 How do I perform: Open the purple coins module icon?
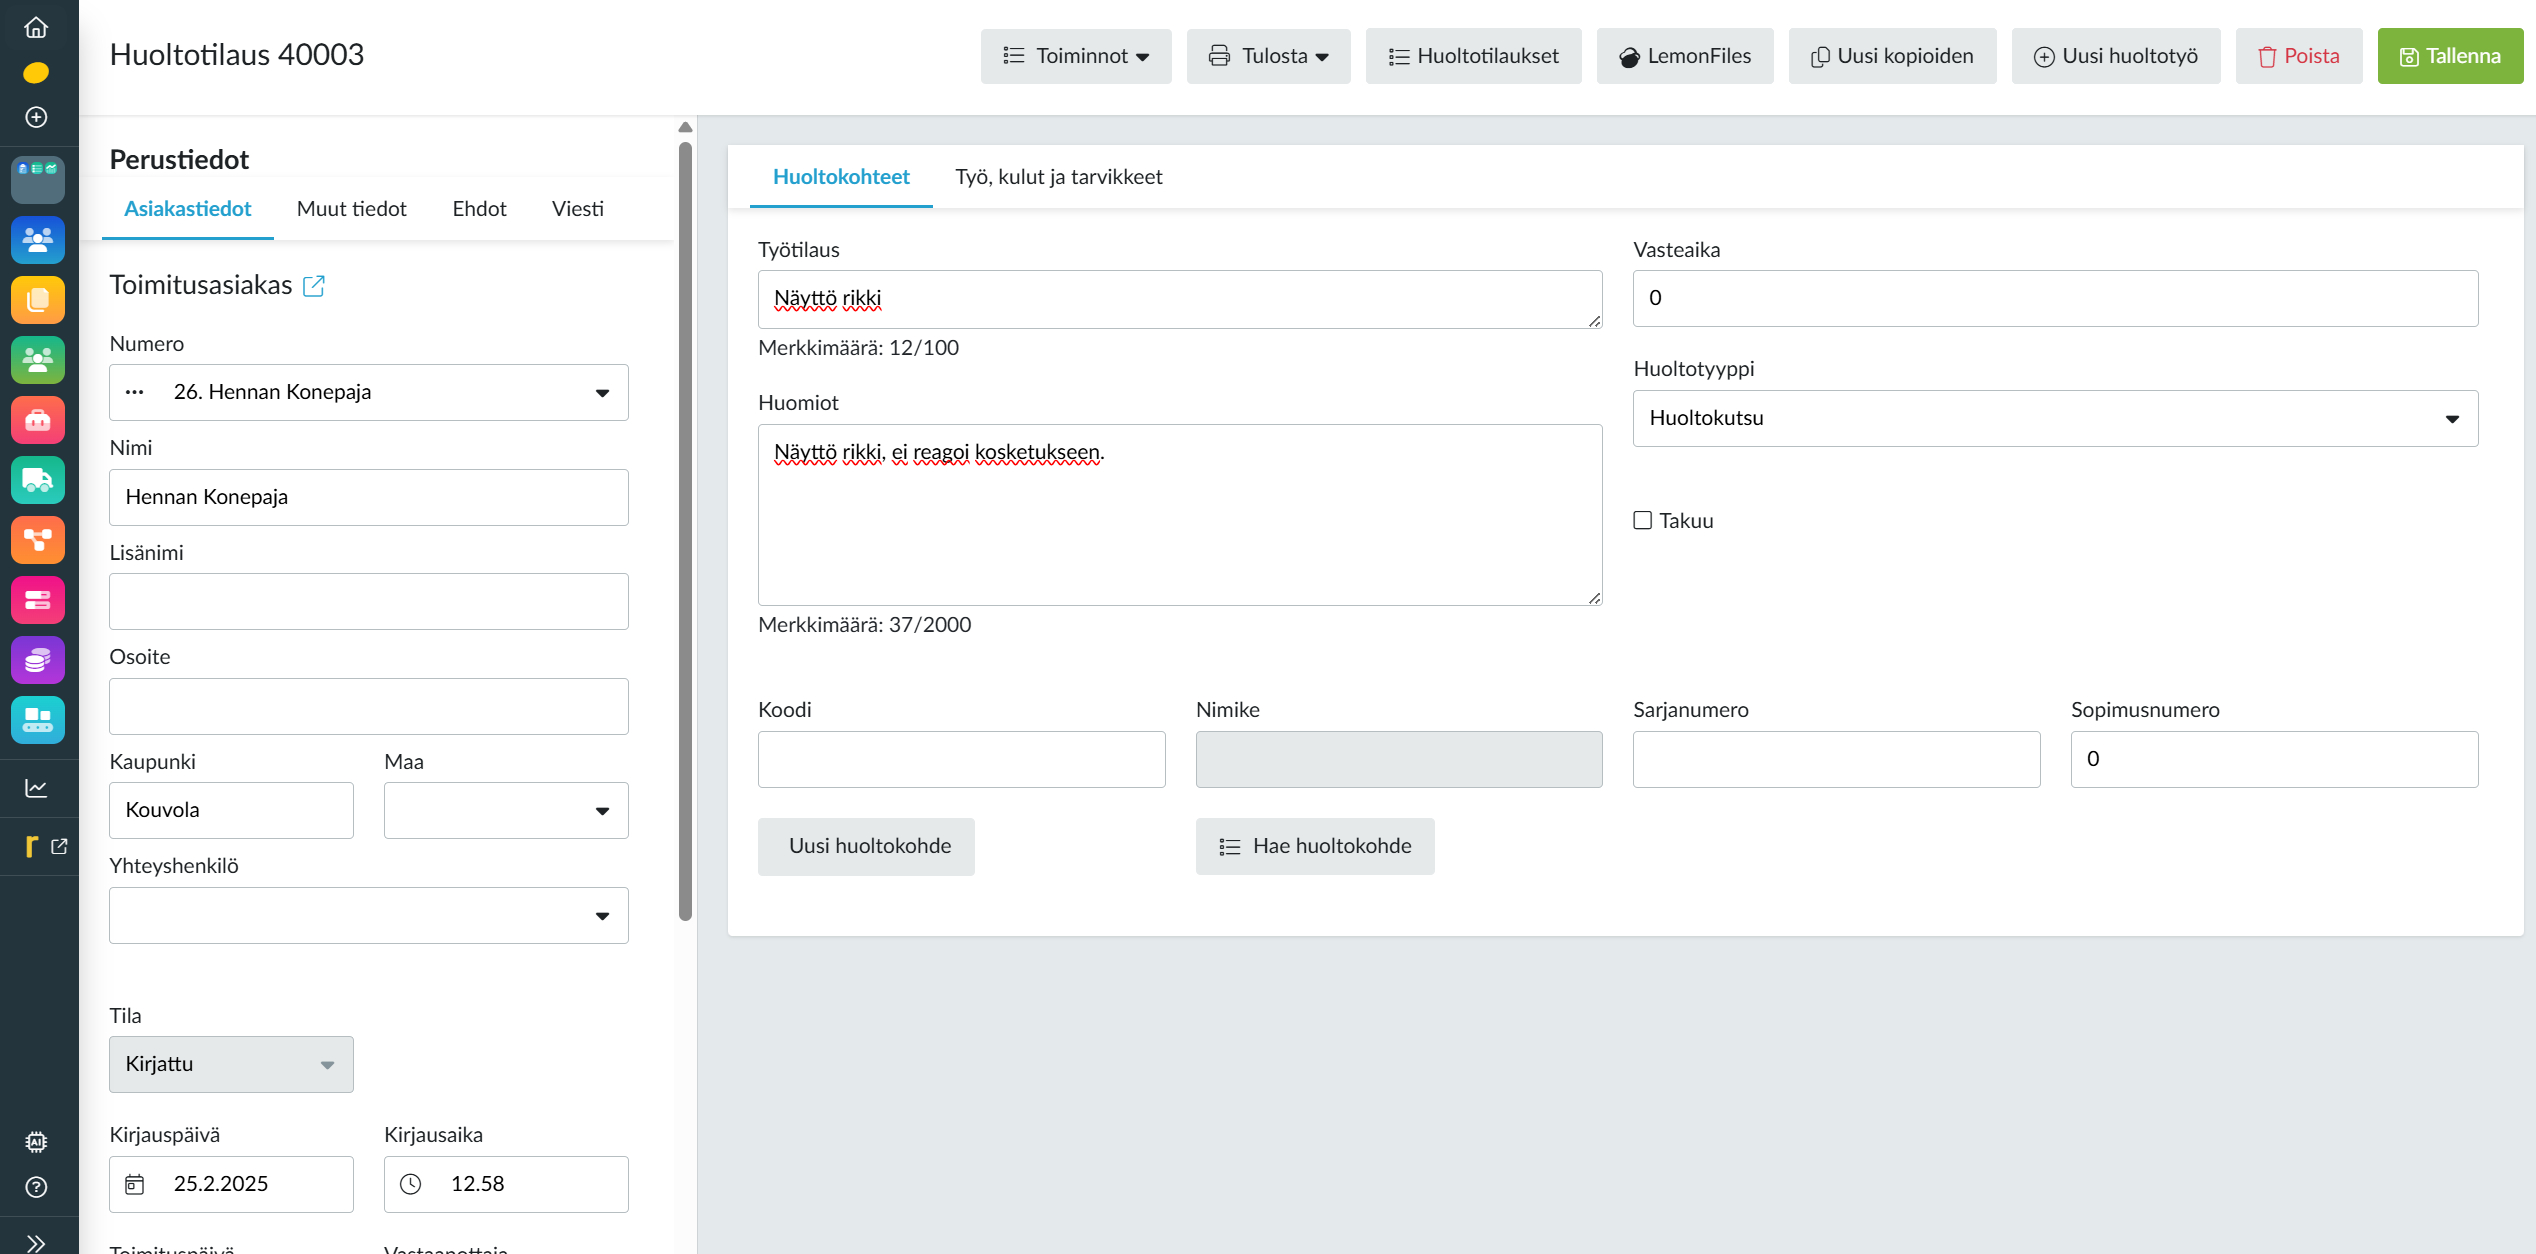[x=38, y=660]
